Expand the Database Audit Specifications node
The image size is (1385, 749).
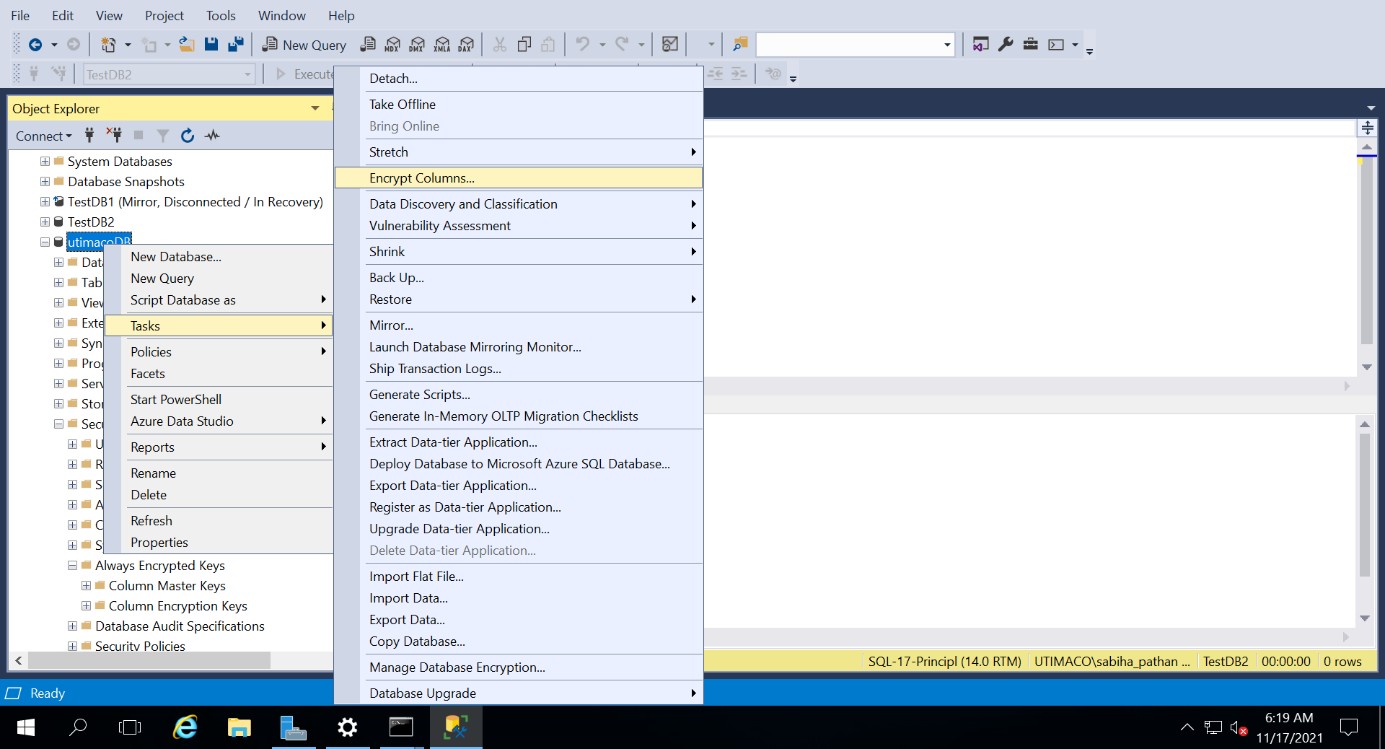[72, 626]
